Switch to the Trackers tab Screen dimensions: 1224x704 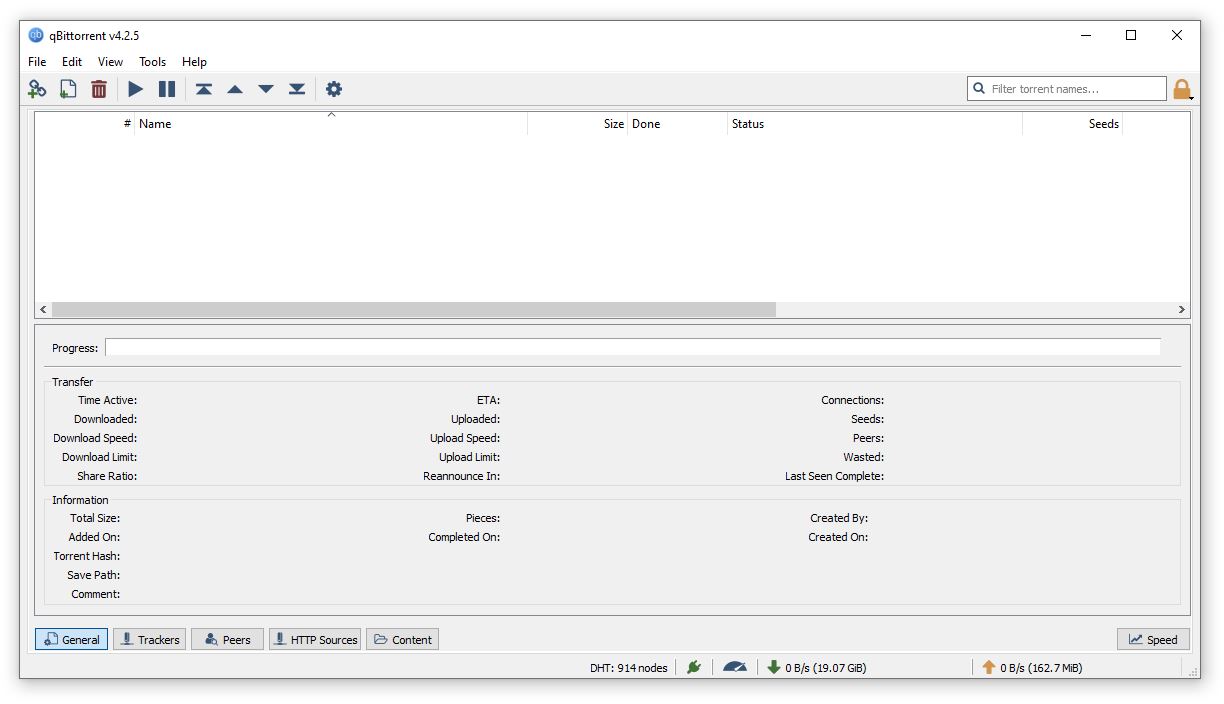(x=149, y=639)
